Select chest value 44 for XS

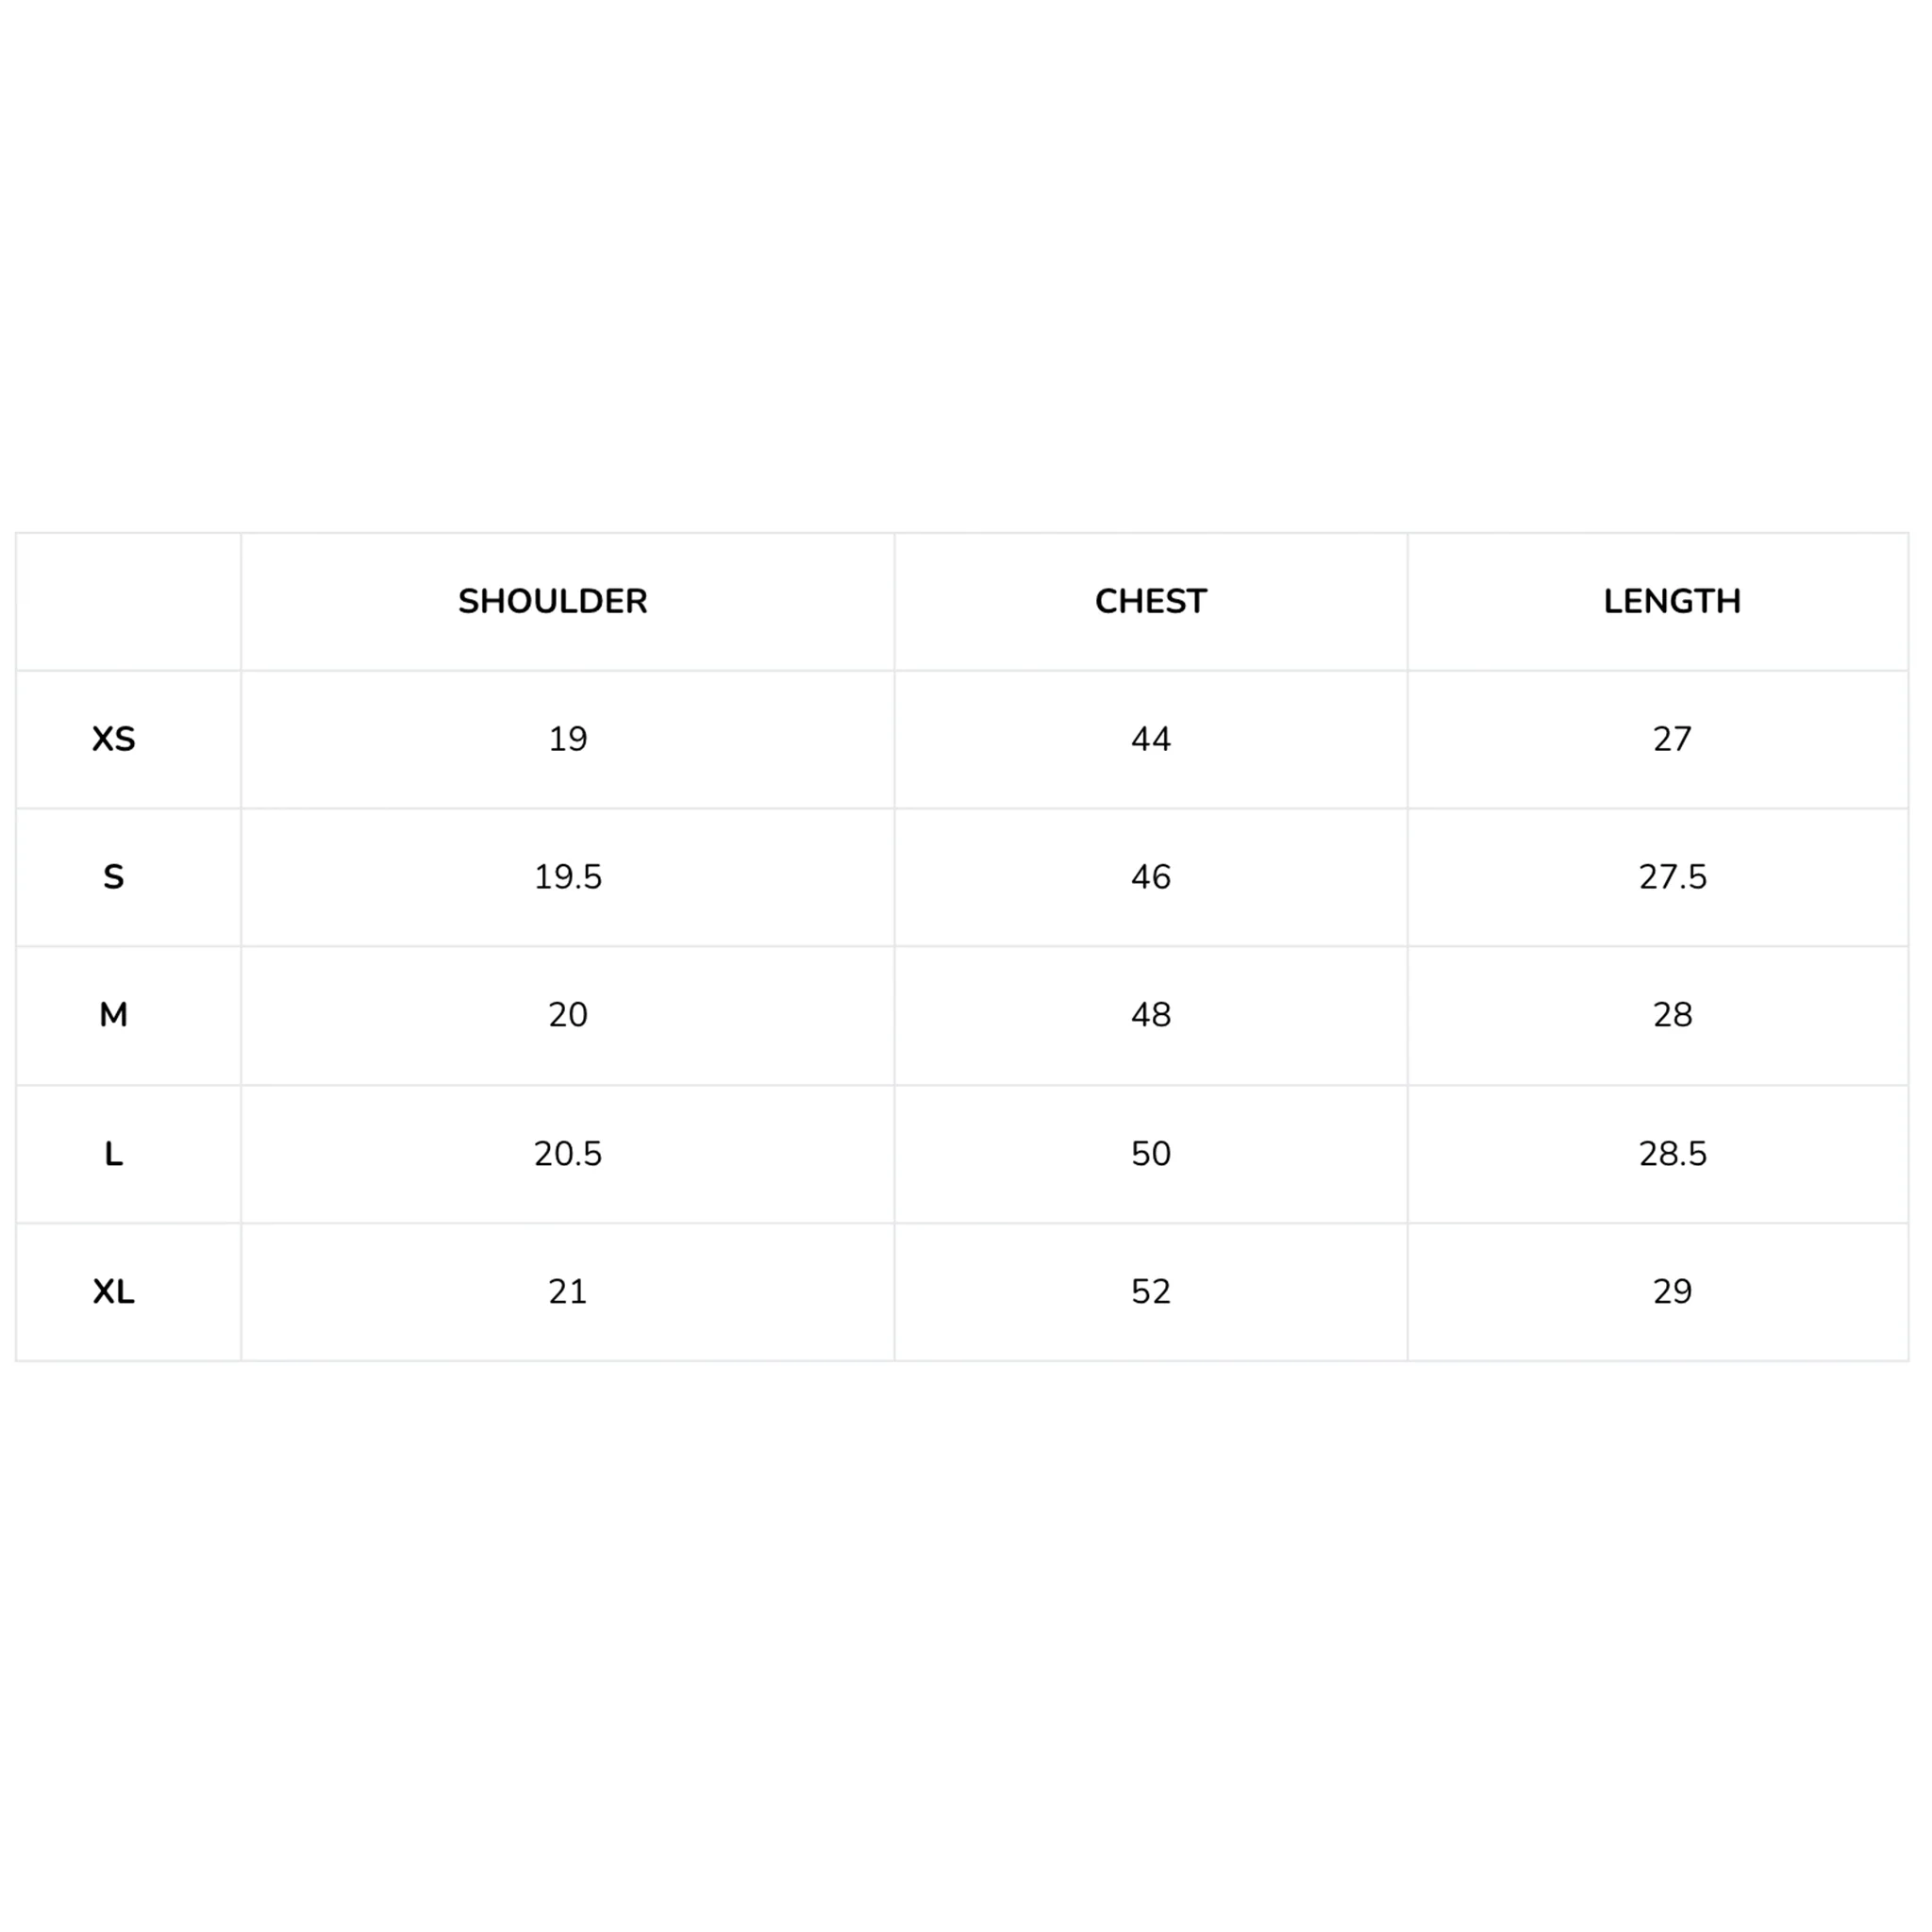coord(1150,739)
